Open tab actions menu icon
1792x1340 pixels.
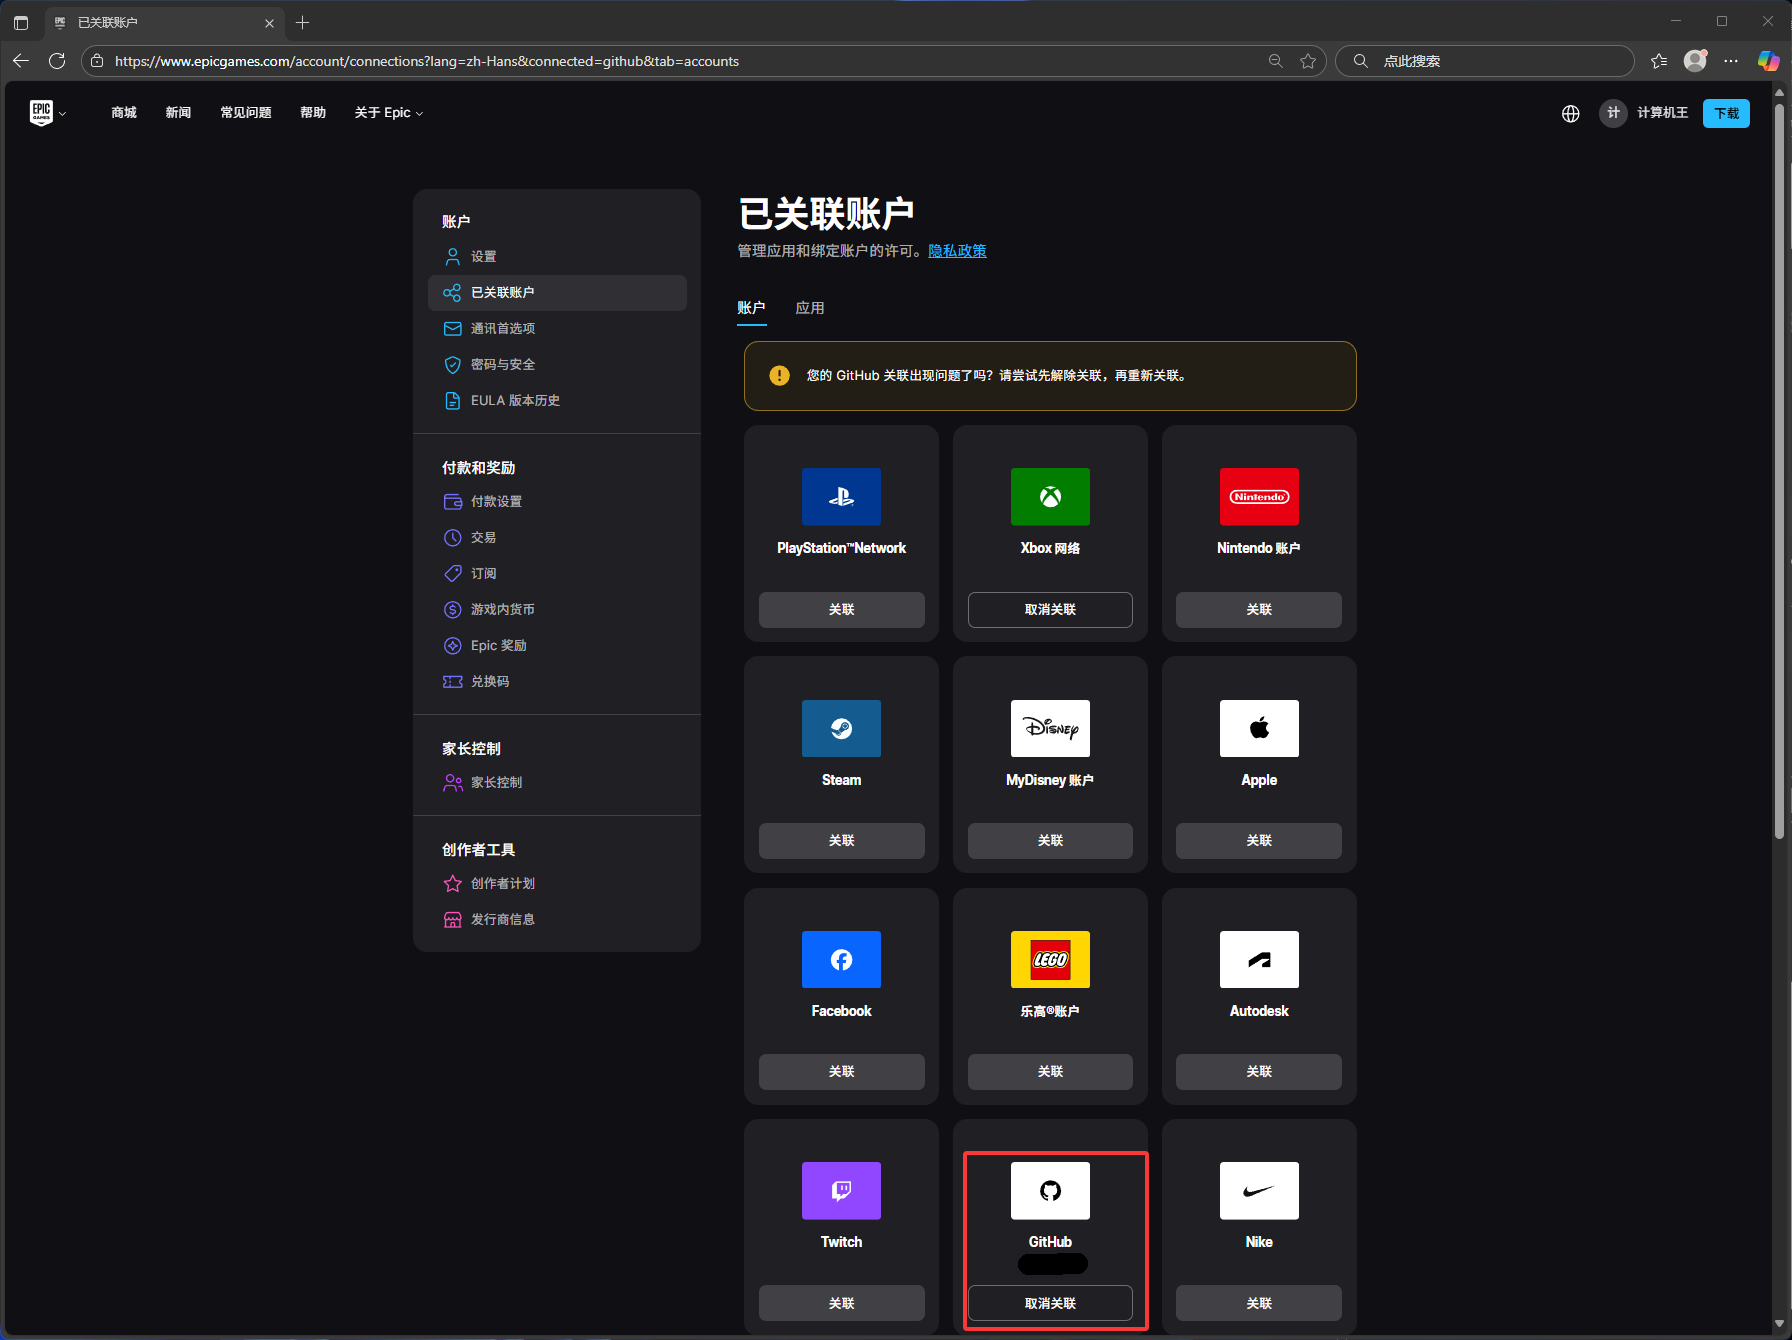[21, 22]
